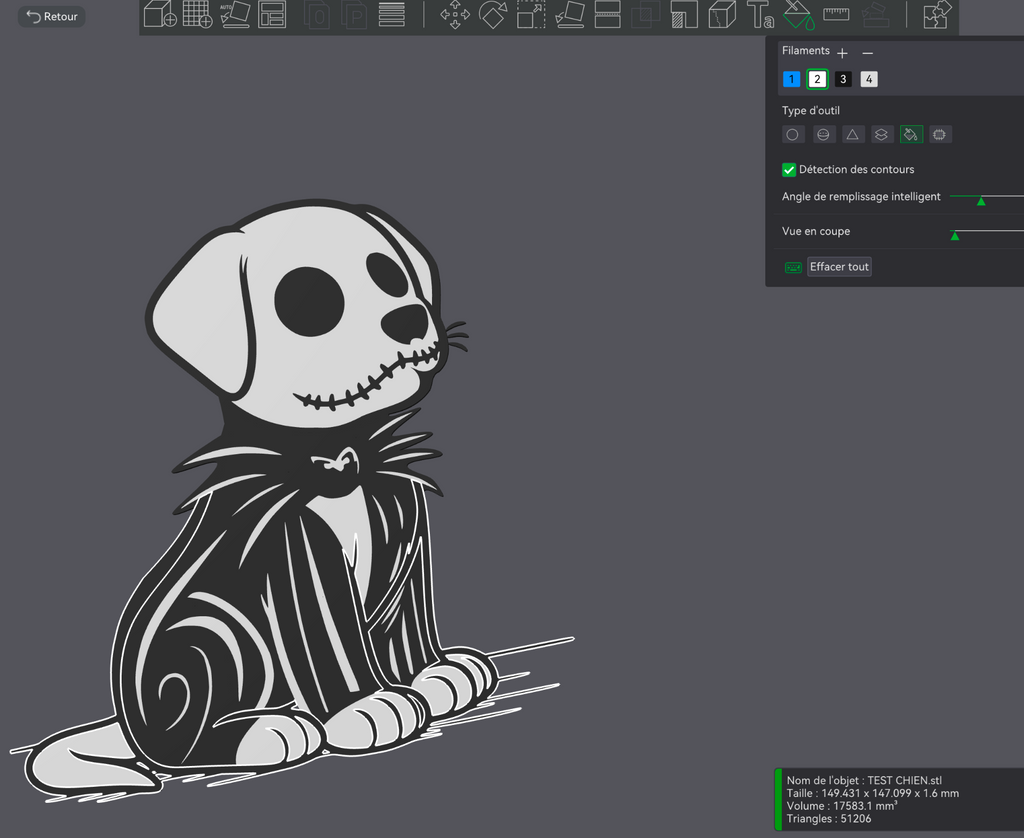Viewport: 1024px width, 838px height.
Task: Select the Cut tool
Action: (607, 14)
